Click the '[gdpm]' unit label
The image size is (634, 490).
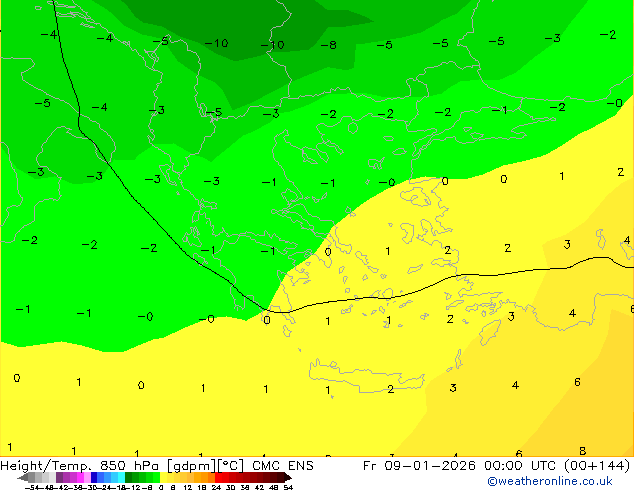click(191, 466)
